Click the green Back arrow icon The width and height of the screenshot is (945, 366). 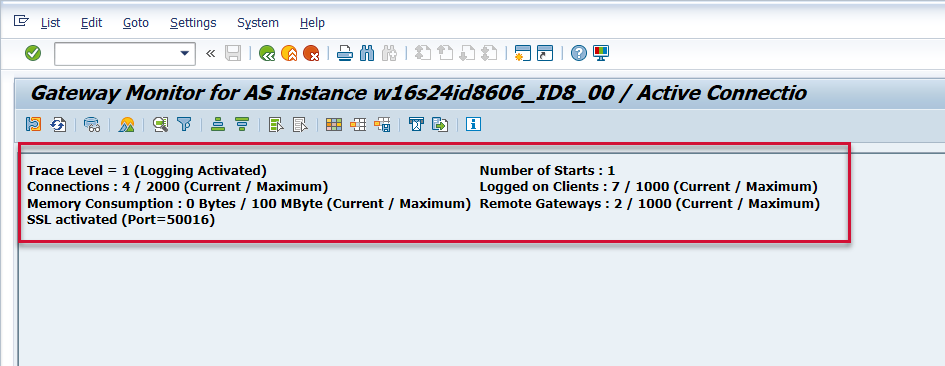267,53
